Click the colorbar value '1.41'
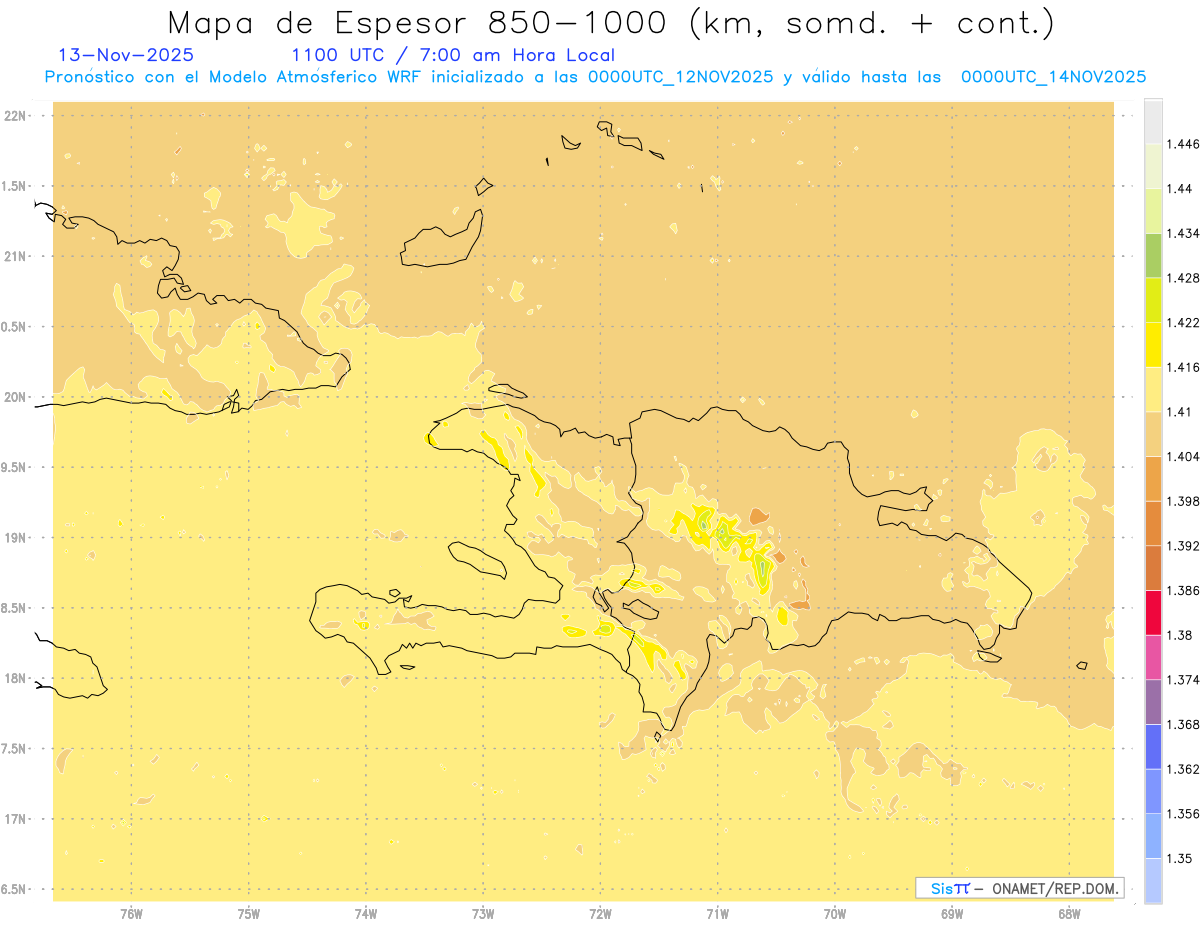This screenshot has height=927, width=1200. [x=1180, y=412]
